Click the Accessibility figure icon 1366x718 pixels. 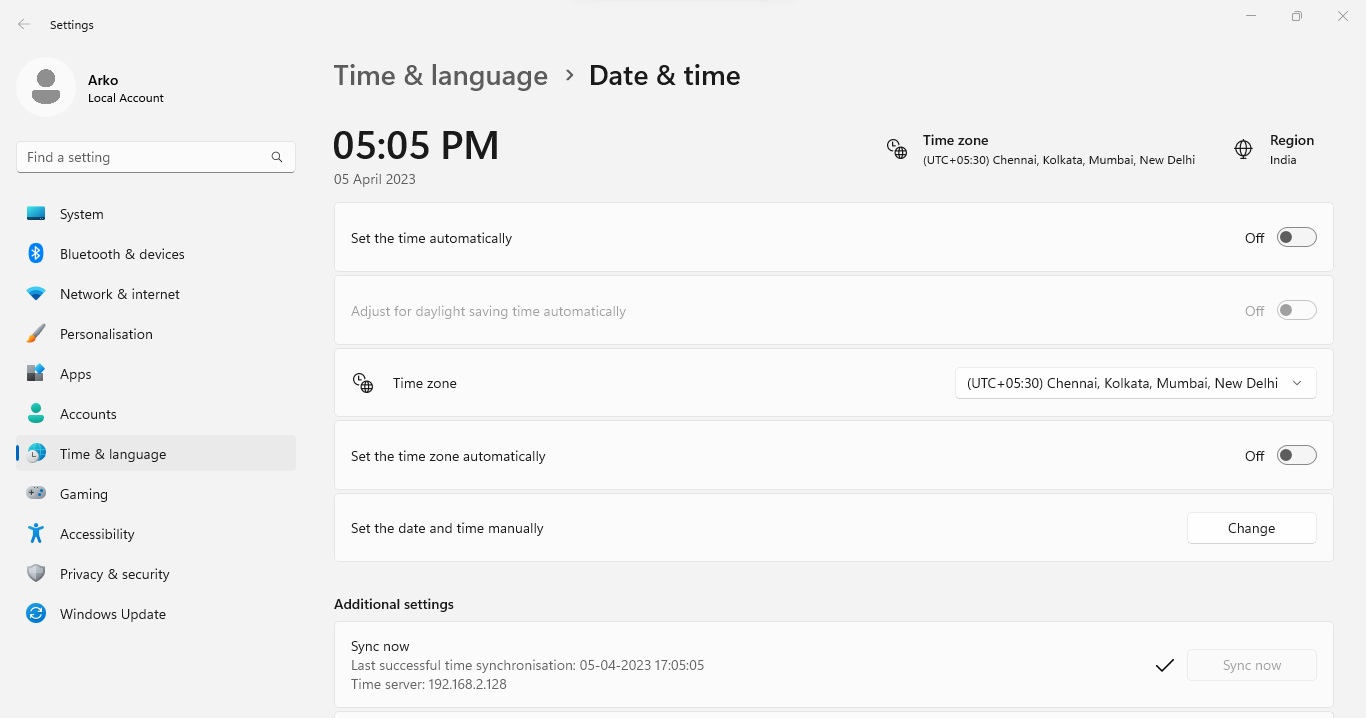[x=36, y=534]
